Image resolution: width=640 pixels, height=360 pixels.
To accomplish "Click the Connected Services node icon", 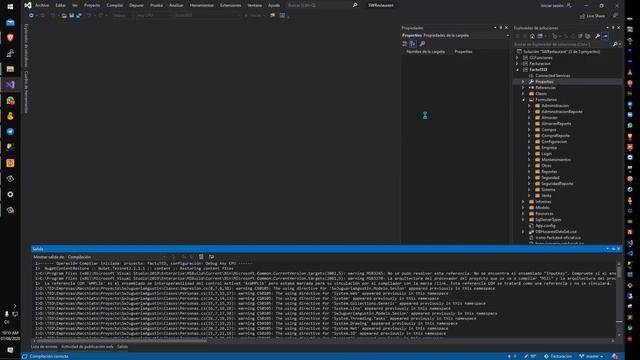I will click(x=531, y=76).
